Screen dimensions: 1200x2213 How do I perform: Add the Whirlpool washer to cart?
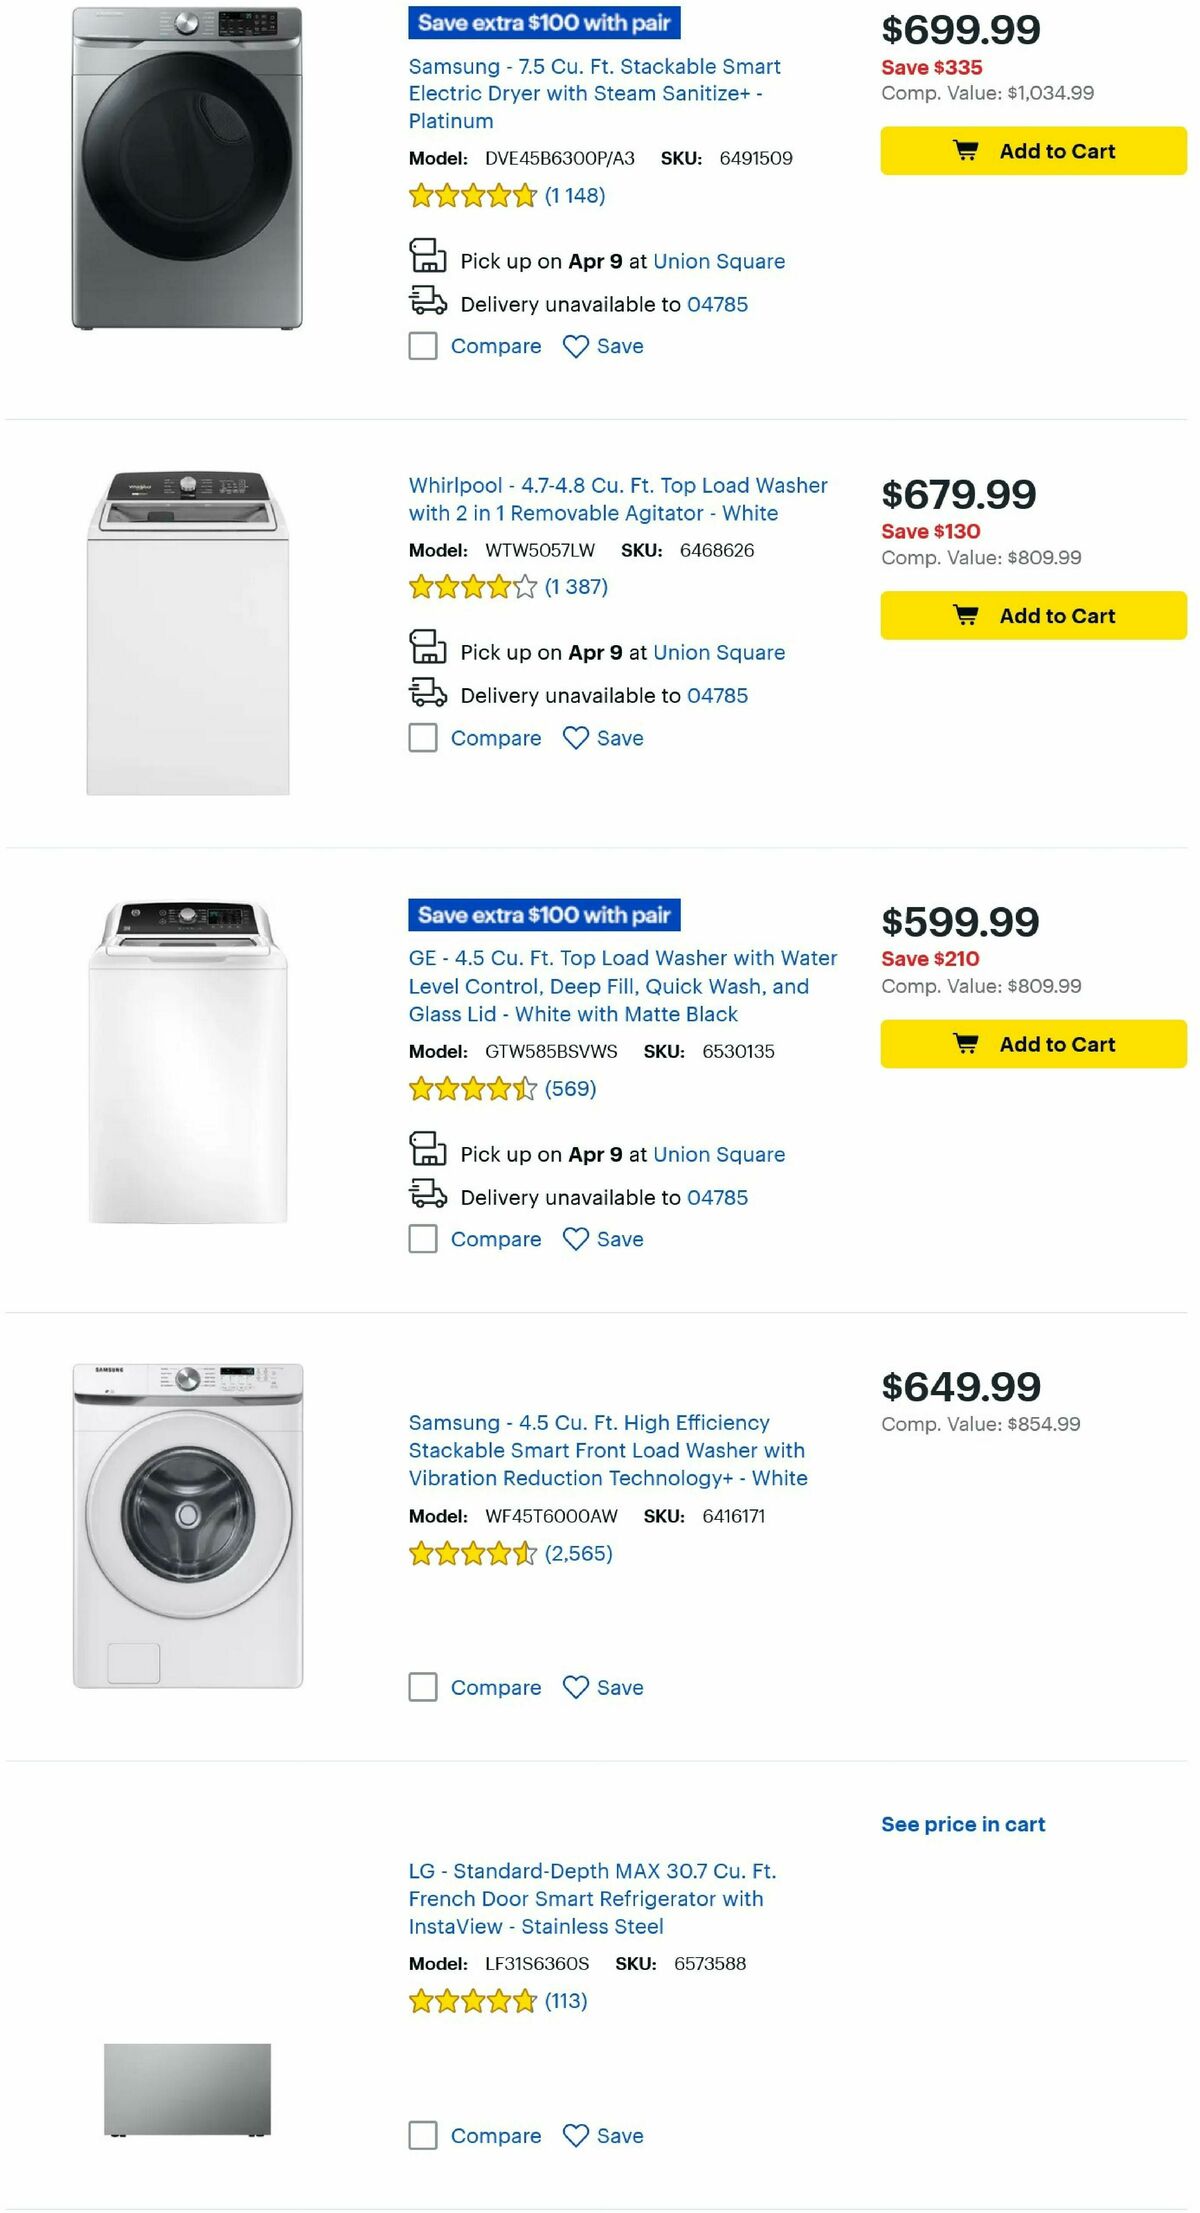[x=1033, y=615]
